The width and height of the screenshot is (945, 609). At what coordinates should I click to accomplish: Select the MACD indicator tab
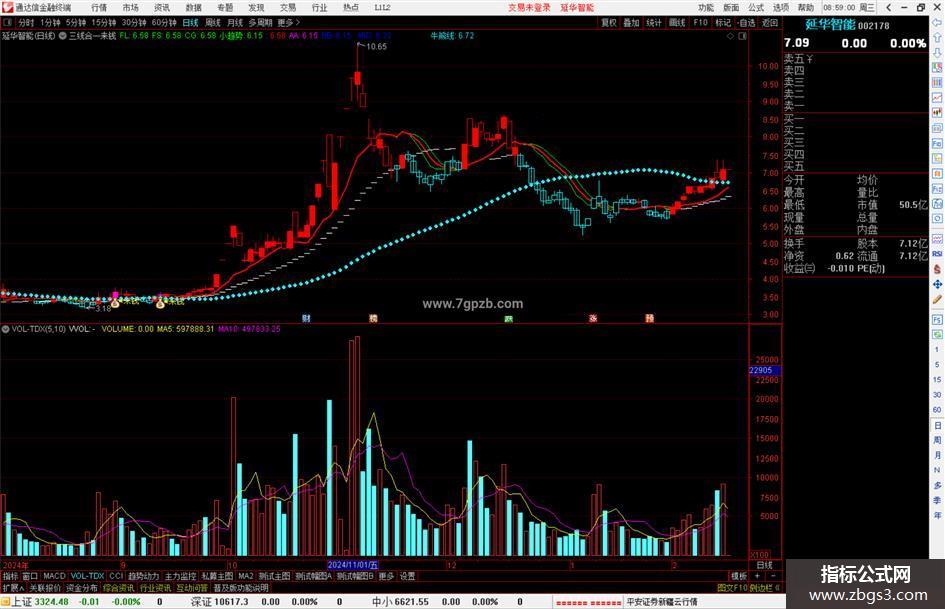[54, 576]
